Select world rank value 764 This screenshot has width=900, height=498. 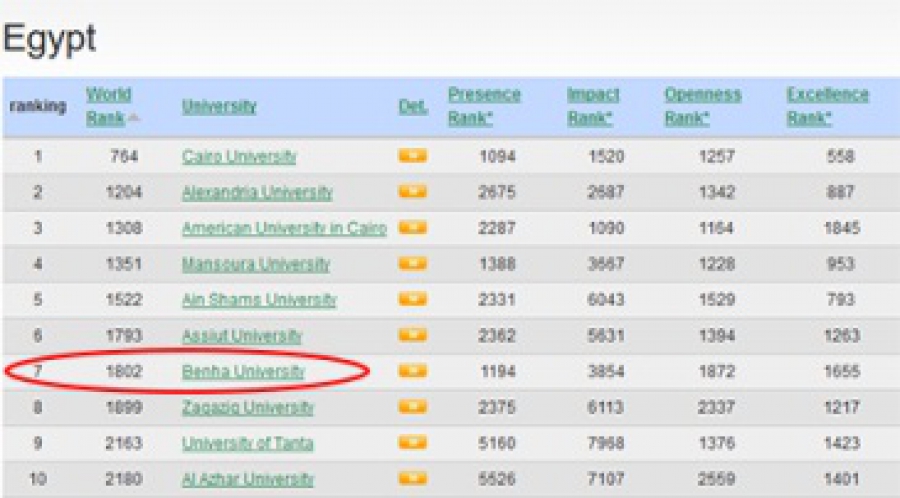pyautogui.click(x=124, y=156)
